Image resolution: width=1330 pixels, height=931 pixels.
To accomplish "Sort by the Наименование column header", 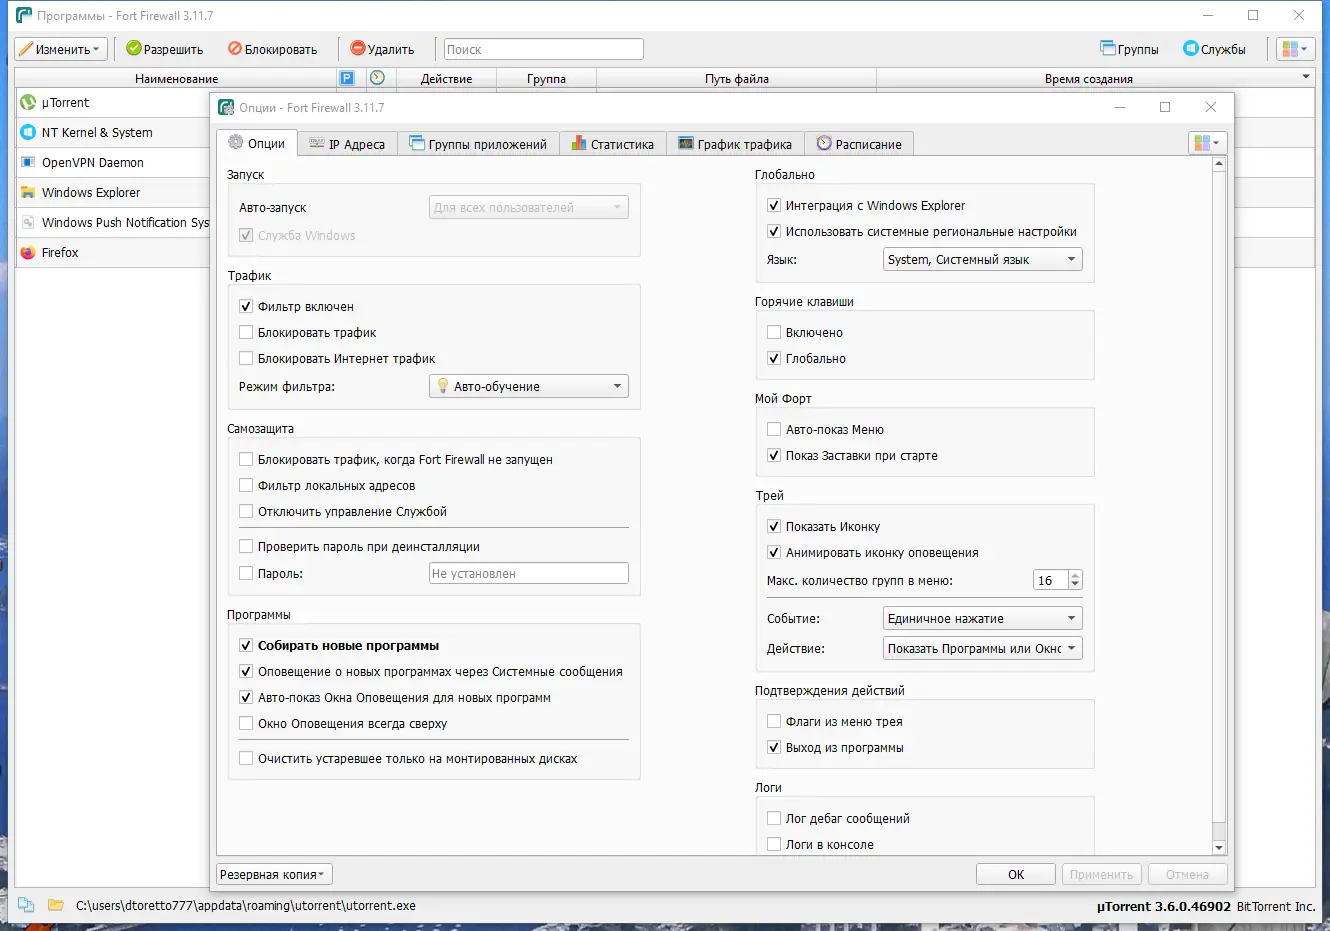I will coord(176,78).
